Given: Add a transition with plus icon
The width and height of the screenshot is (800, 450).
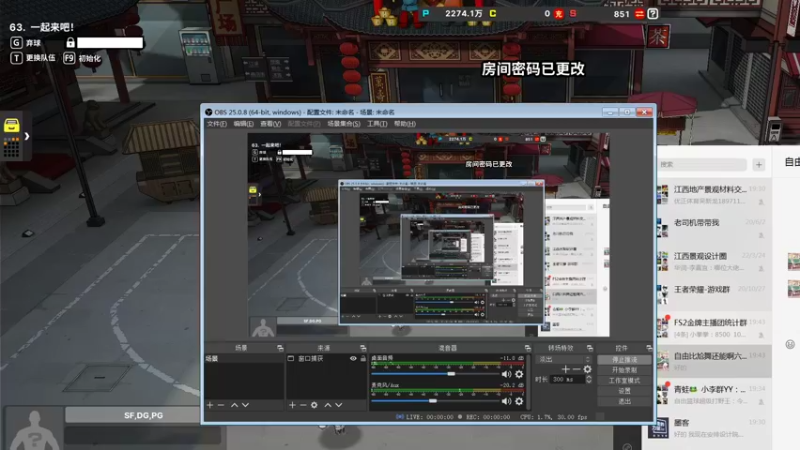Looking at the screenshot, I should pos(565,369).
